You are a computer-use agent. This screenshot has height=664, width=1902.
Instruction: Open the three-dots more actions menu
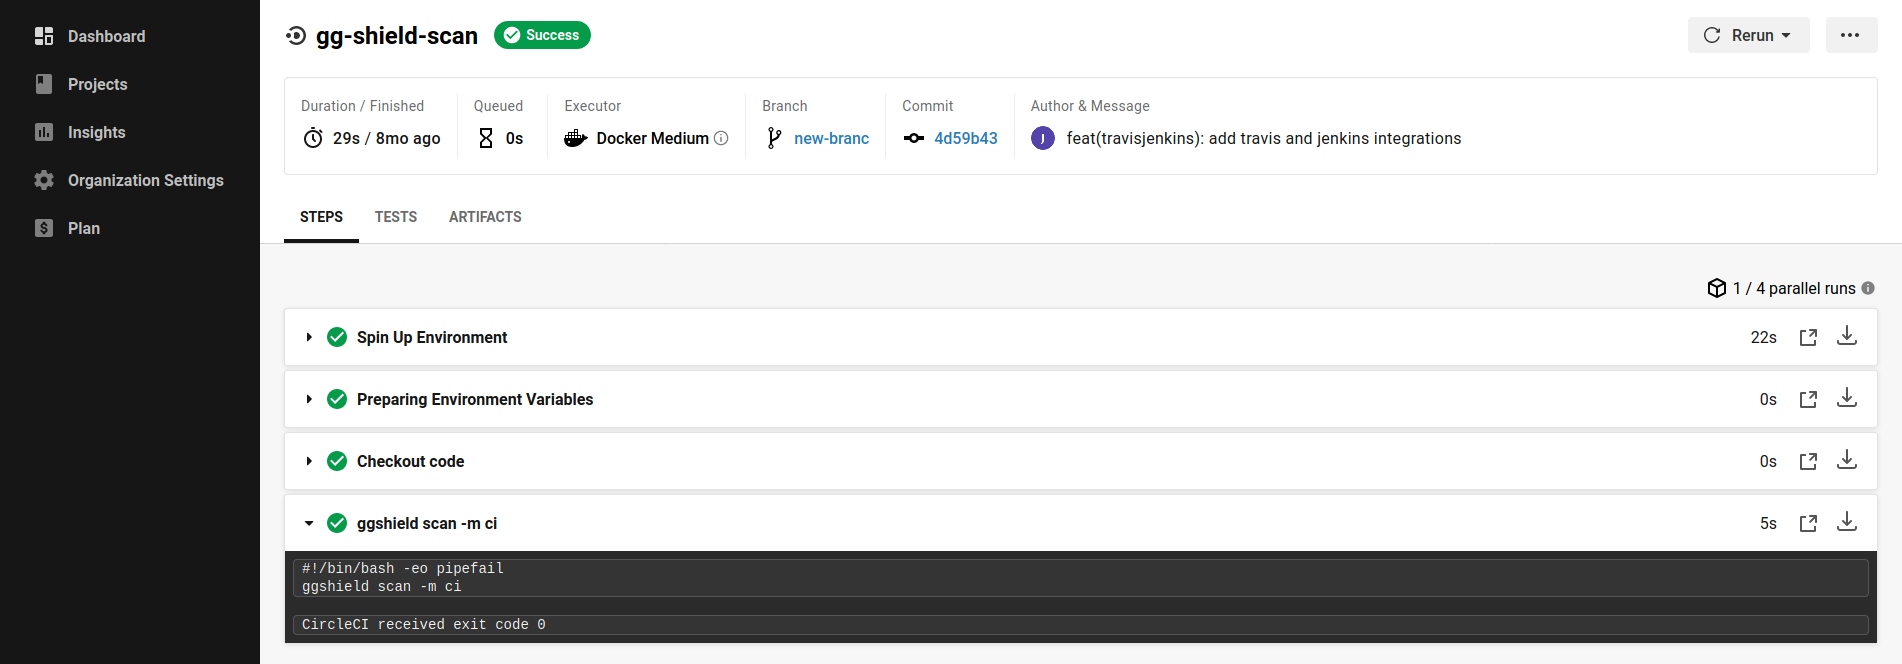(1851, 35)
